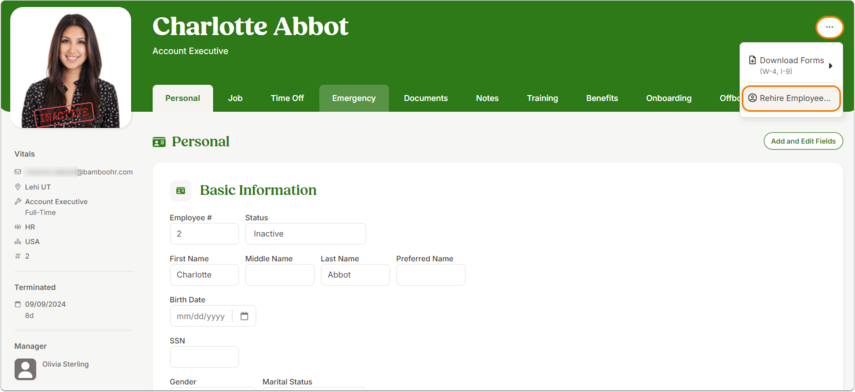Click the Account Executive subtitle in header
Viewport: 855px width, 392px height.
click(190, 51)
